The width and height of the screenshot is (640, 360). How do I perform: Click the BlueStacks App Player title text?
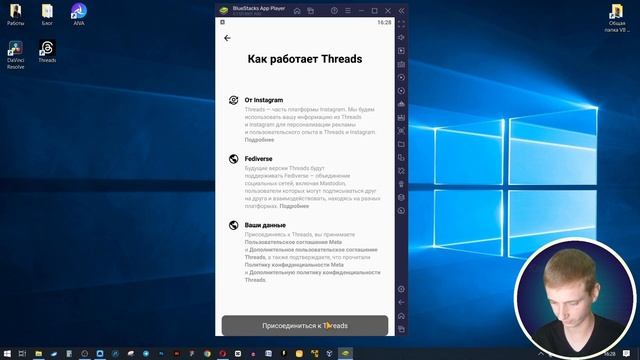(259, 9)
